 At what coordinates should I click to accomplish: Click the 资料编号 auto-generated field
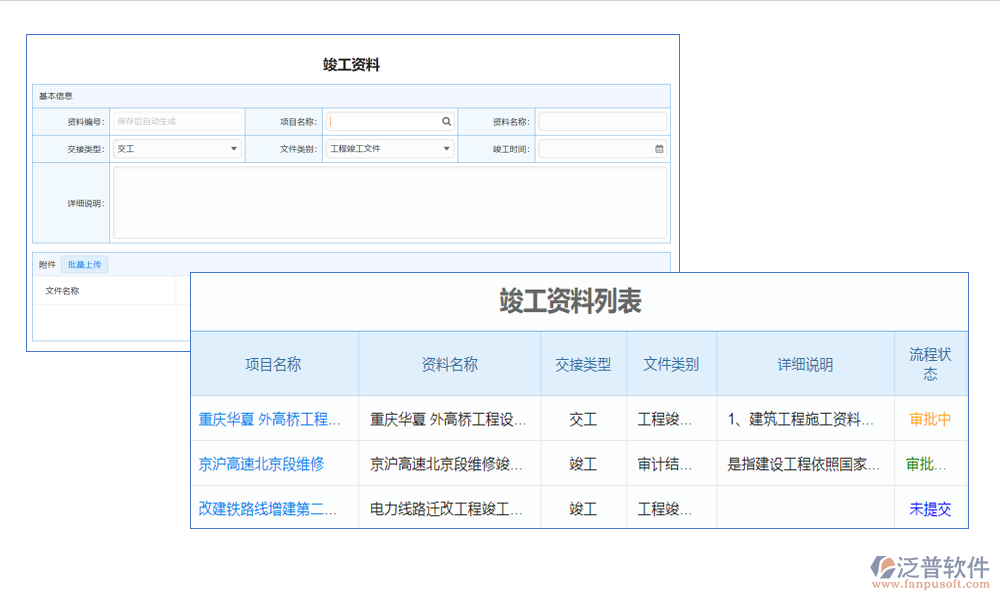click(x=177, y=120)
